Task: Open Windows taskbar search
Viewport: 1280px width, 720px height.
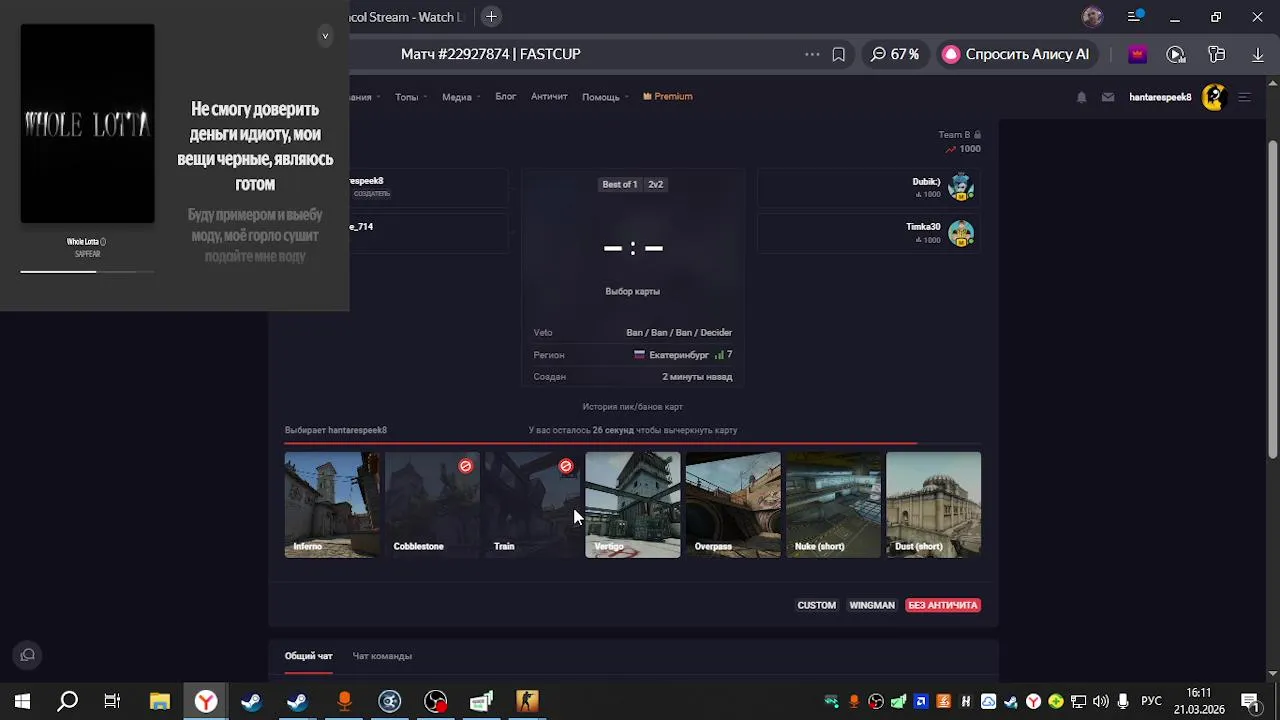Action: coord(67,701)
